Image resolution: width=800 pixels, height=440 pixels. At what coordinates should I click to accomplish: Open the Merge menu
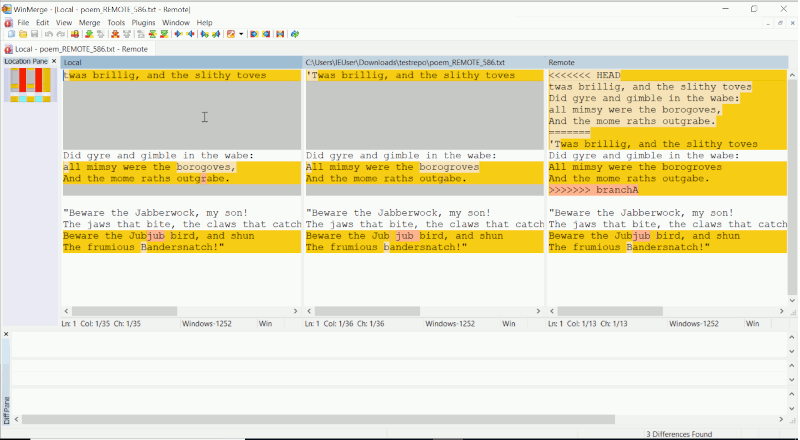(x=90, y=22)
